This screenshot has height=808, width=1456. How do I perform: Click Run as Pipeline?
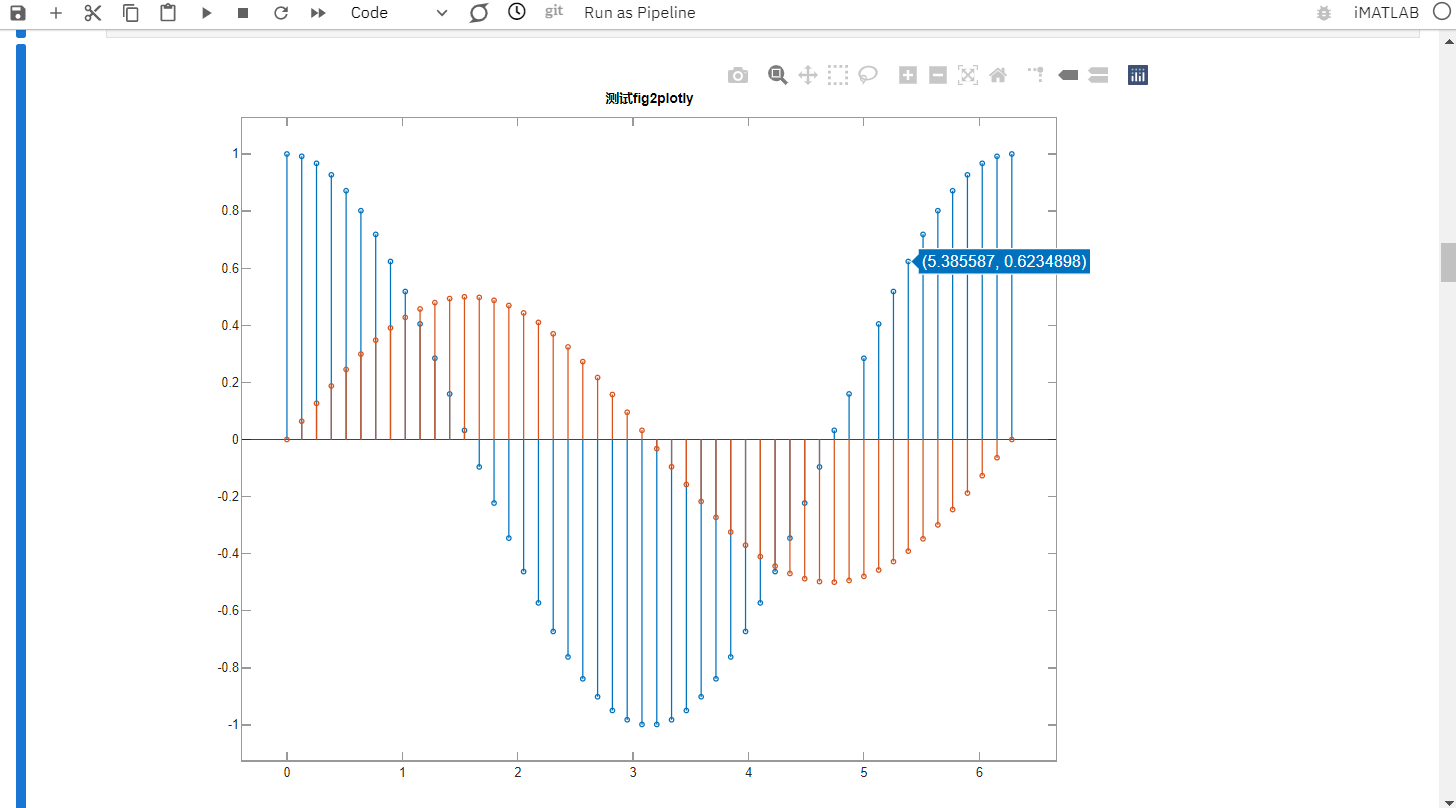pos(640,13)
